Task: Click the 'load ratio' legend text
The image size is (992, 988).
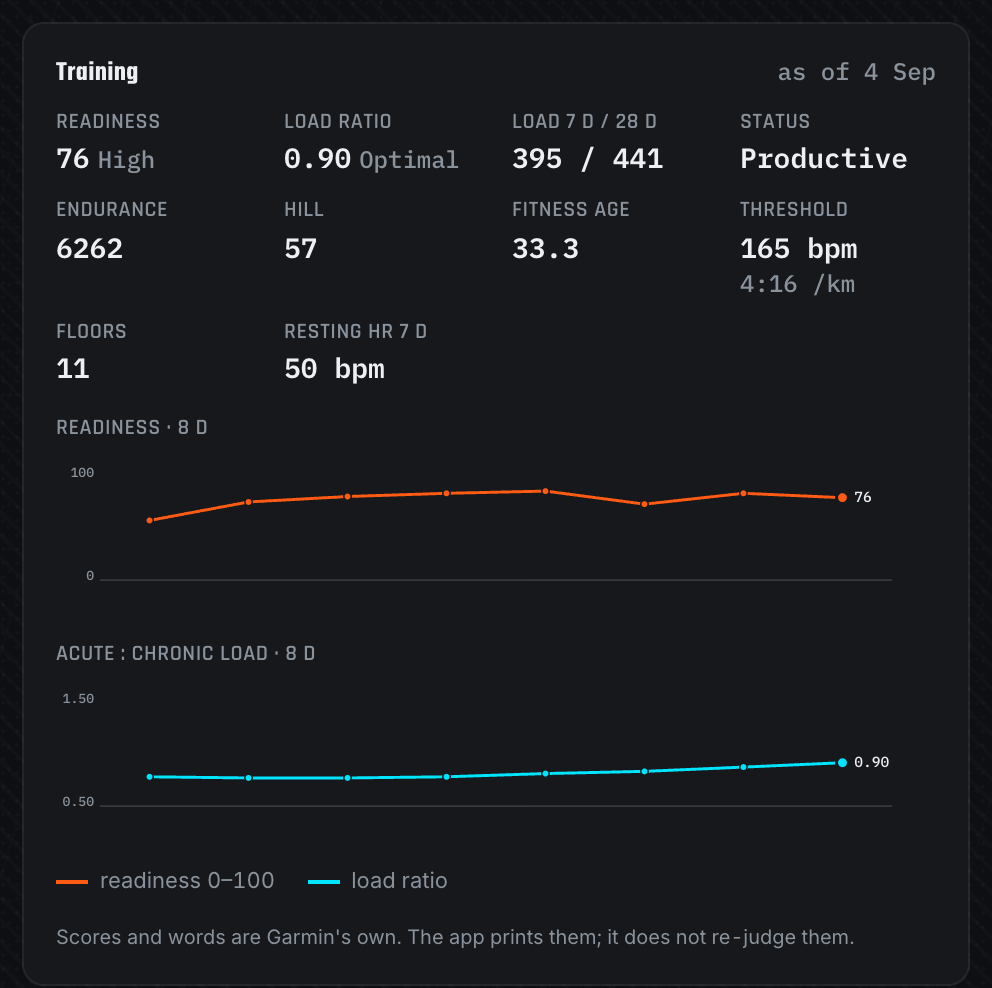Action: [x=399, y=880]
